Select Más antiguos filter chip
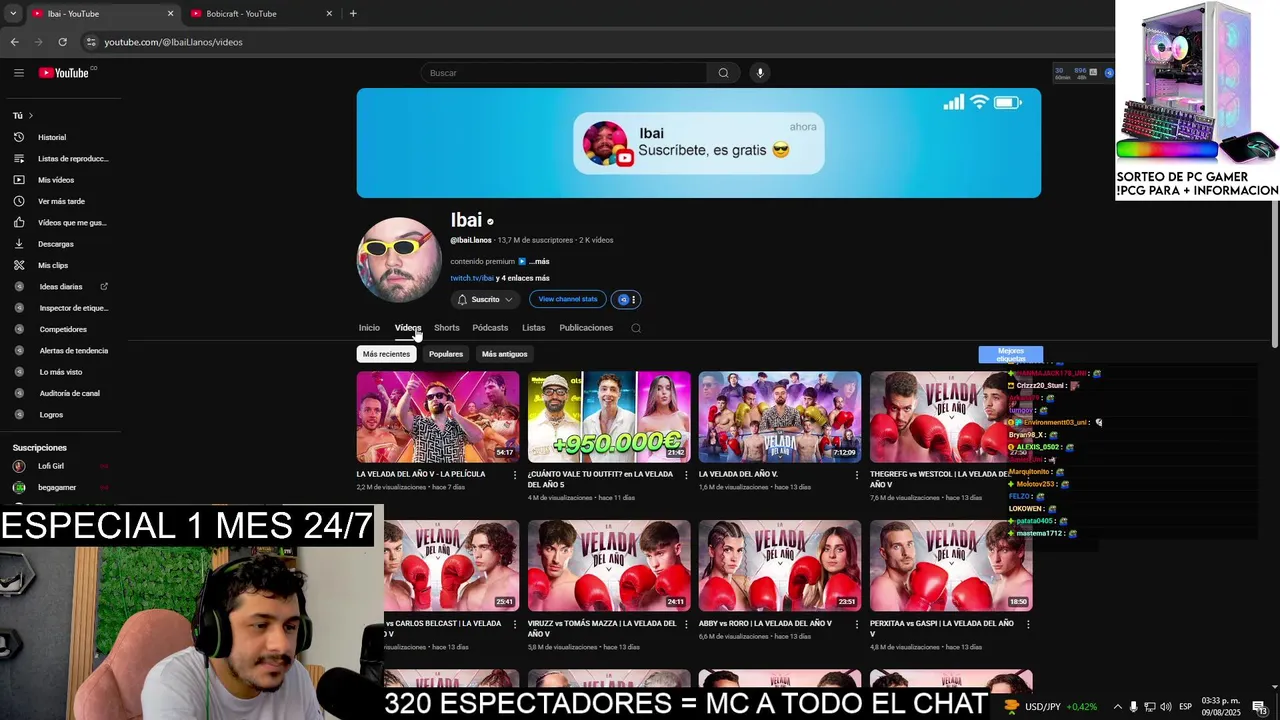Image resolution: width=1280 pixels, height=720 pixels. (504, 354)
